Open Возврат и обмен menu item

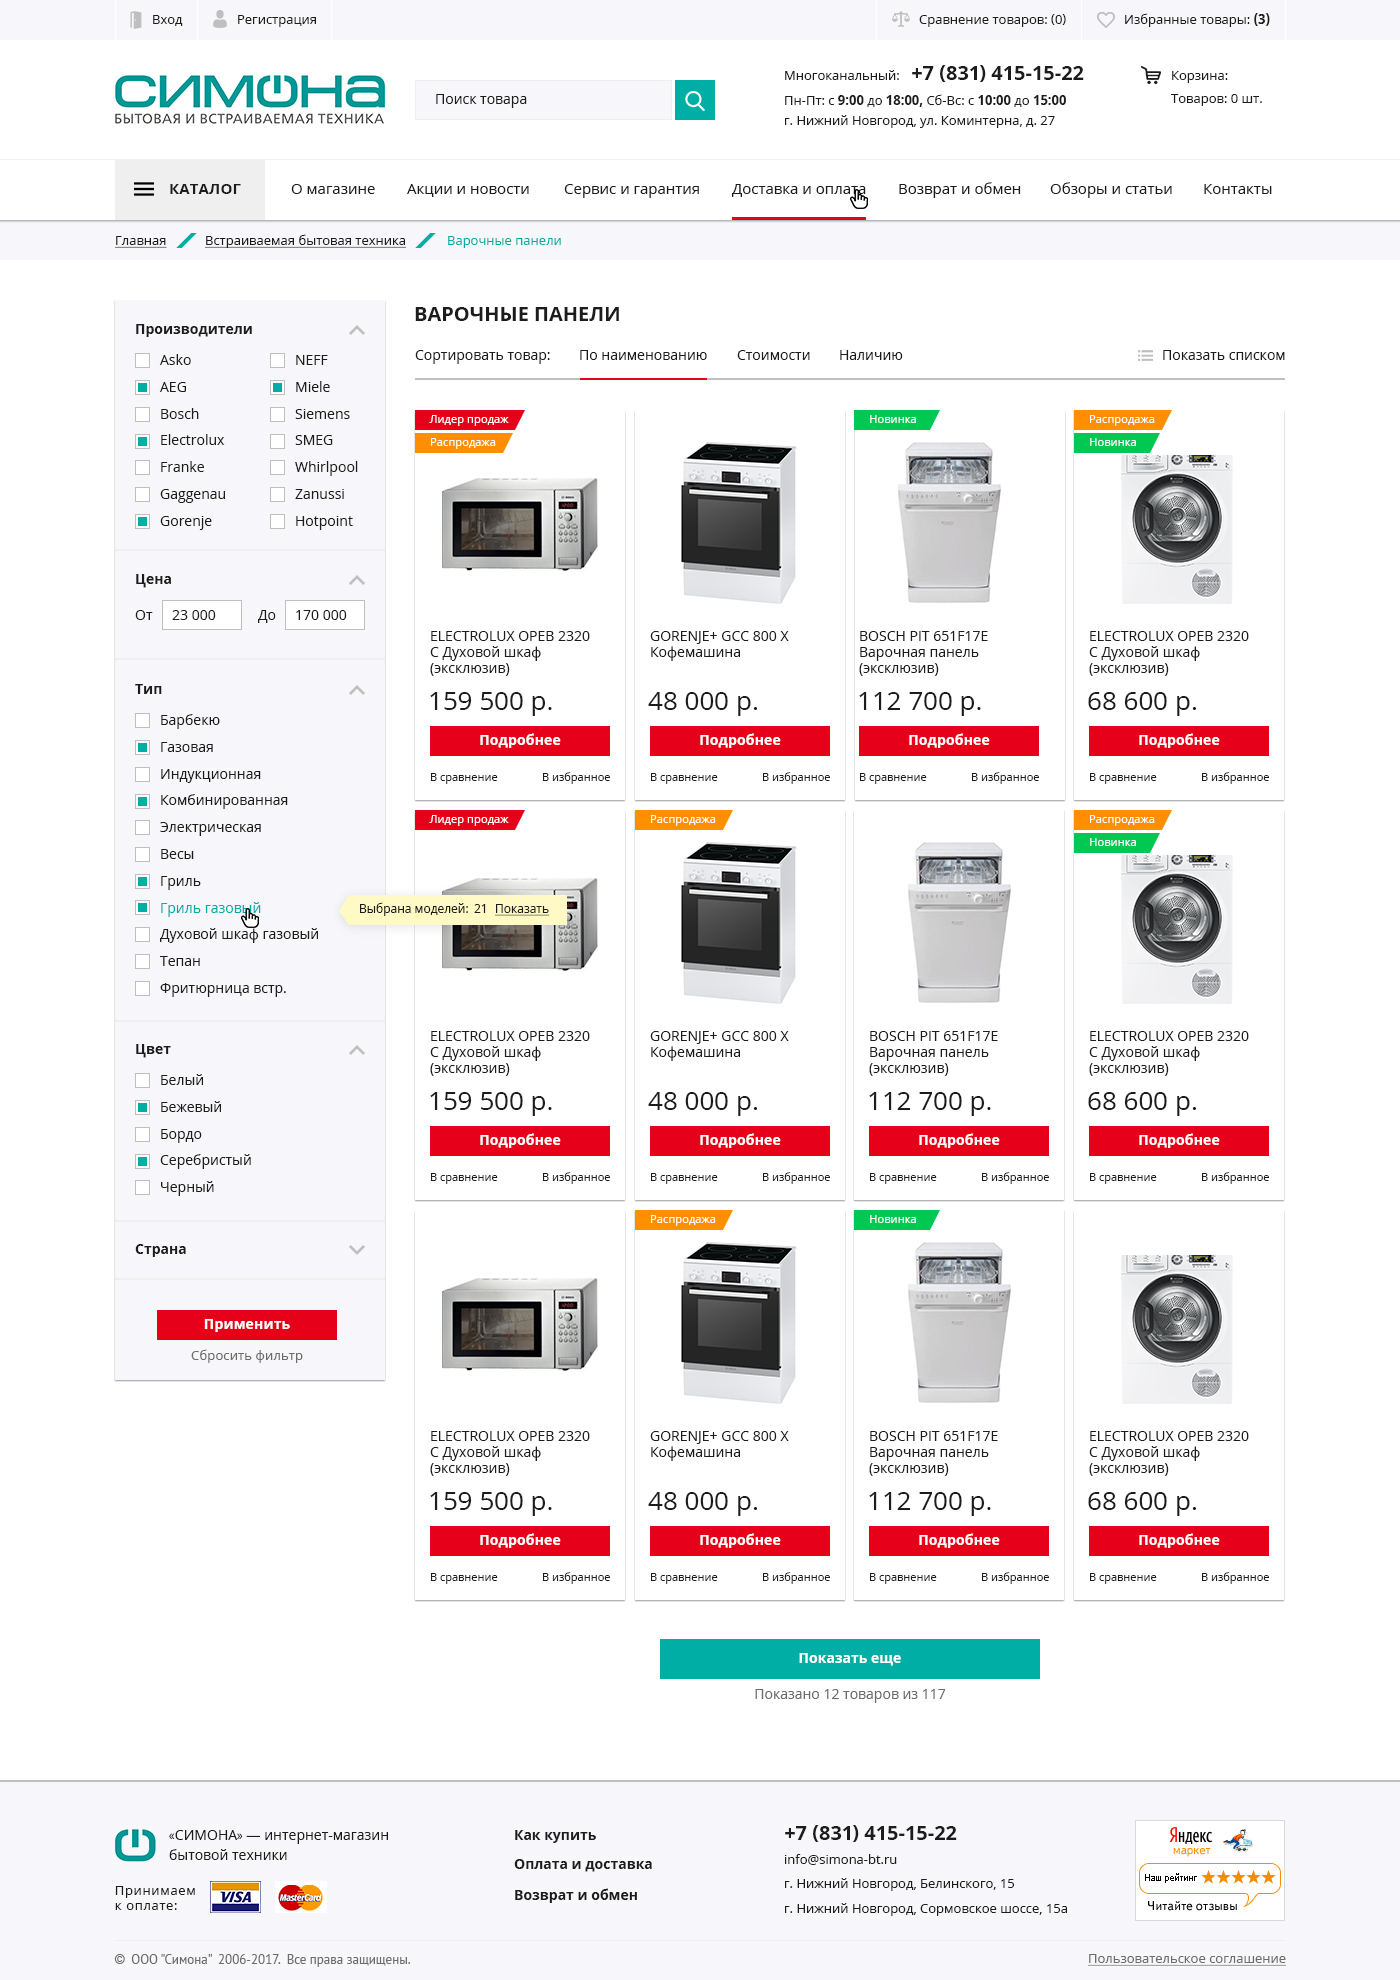tap(959, 189)
